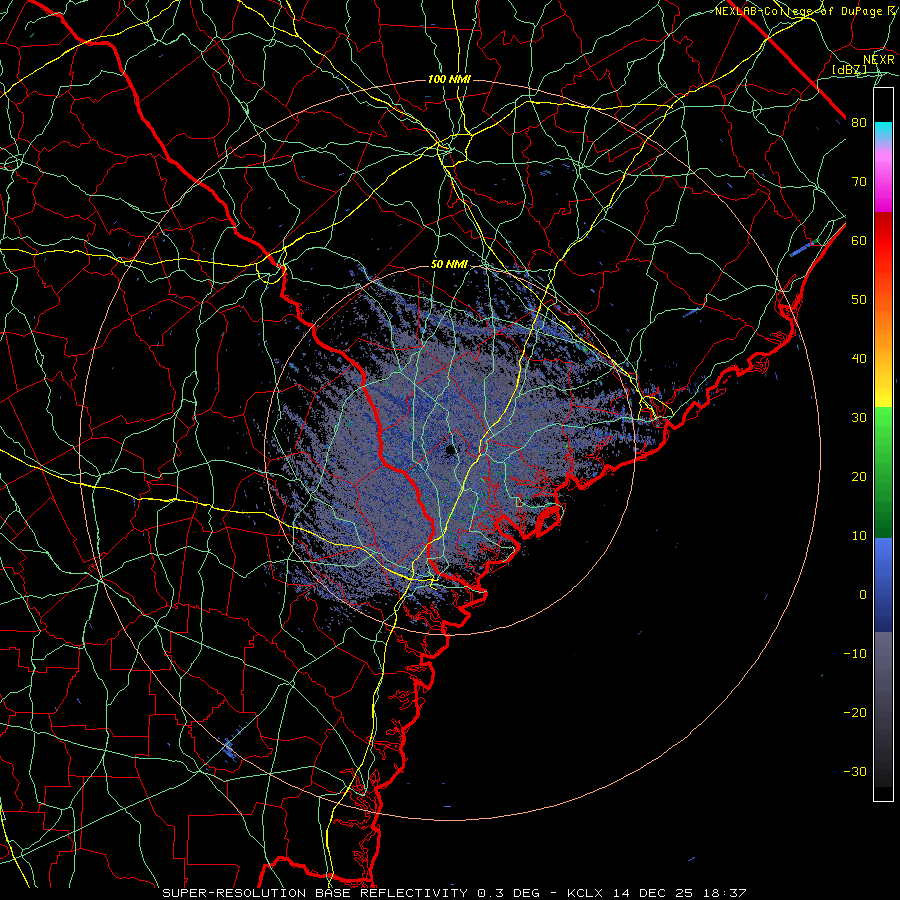Click the 0 value on the dBZ scale
The image size is (900, 900).
point(863,595)
